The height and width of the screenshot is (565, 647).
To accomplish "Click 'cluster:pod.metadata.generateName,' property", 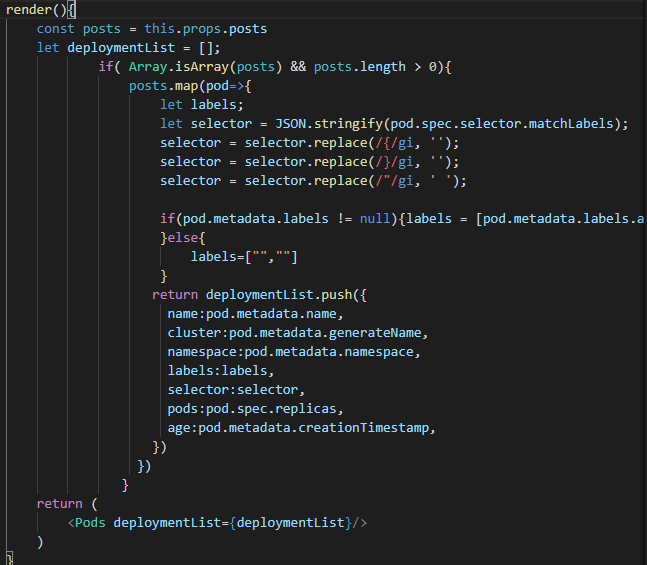I will pos(298,333).
